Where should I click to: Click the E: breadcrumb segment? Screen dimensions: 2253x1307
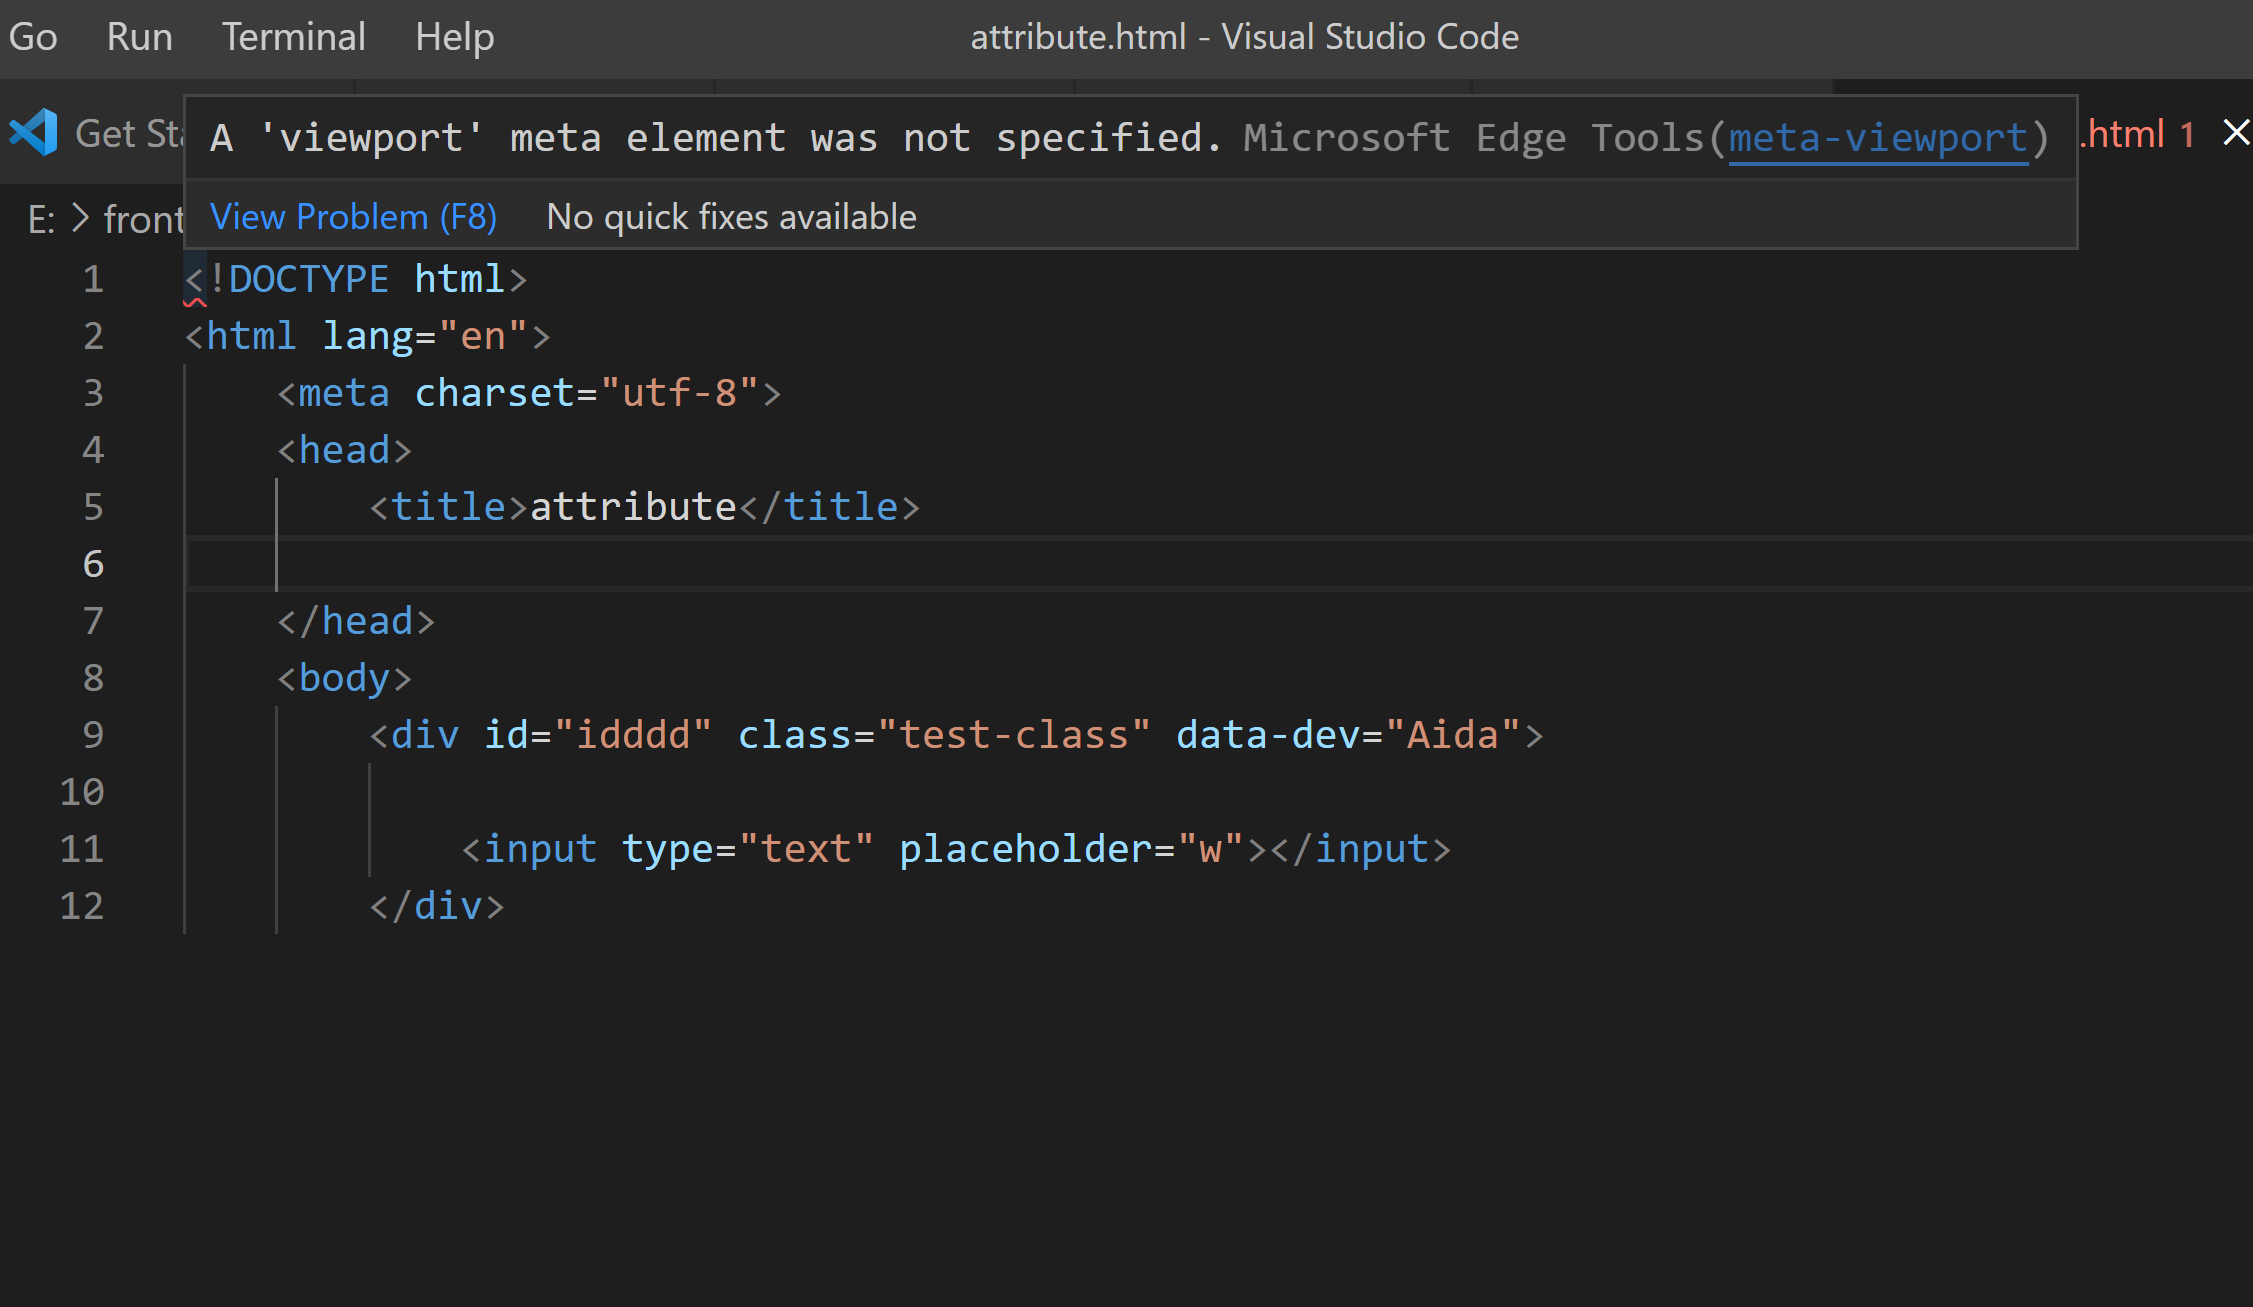click(41, 219)
